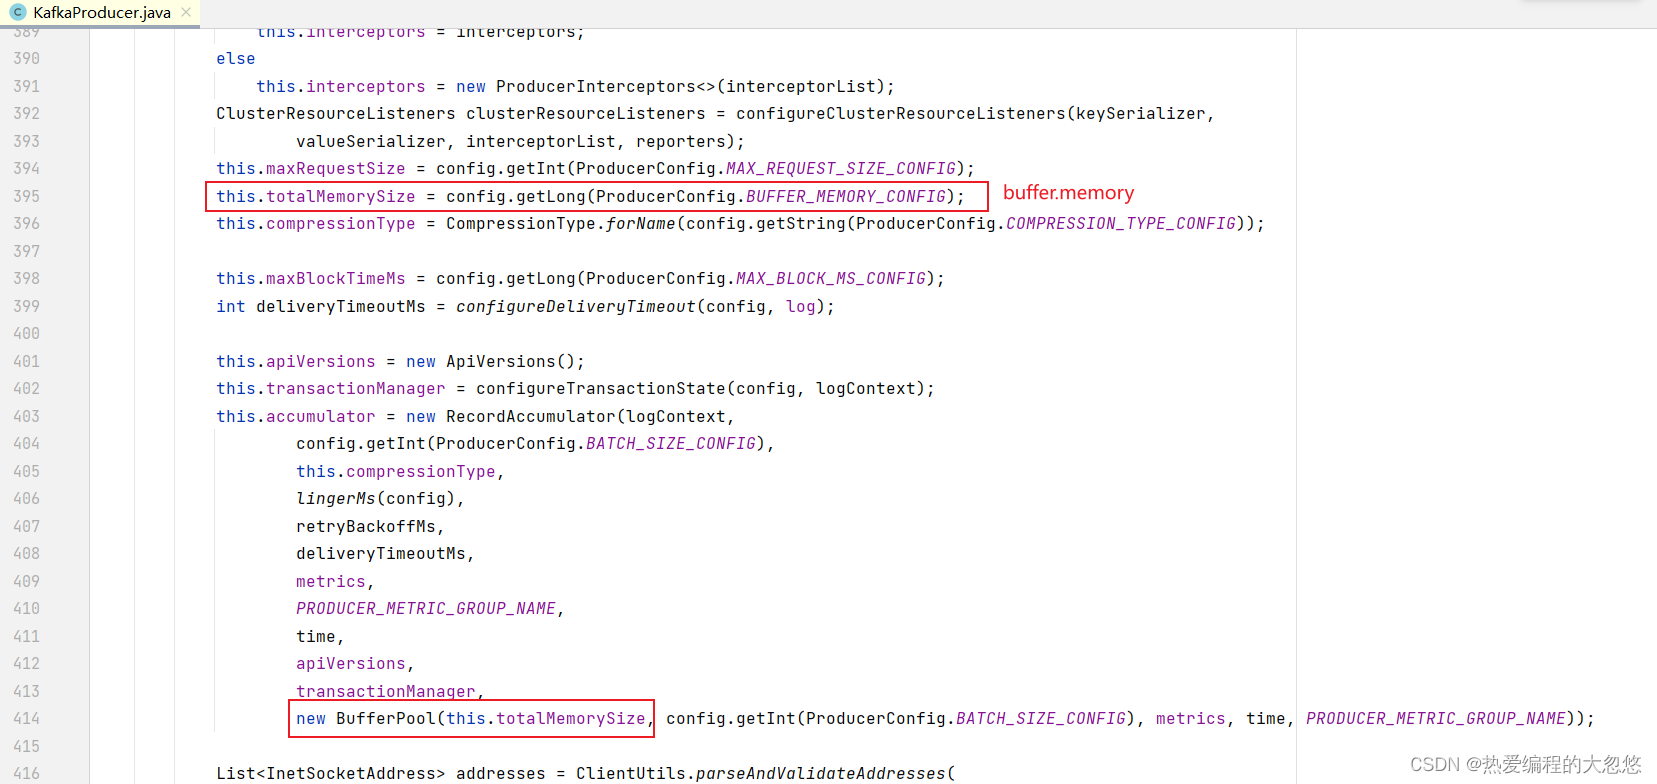
Task: Click forName method on line 396
Action: tap(641, 223)
